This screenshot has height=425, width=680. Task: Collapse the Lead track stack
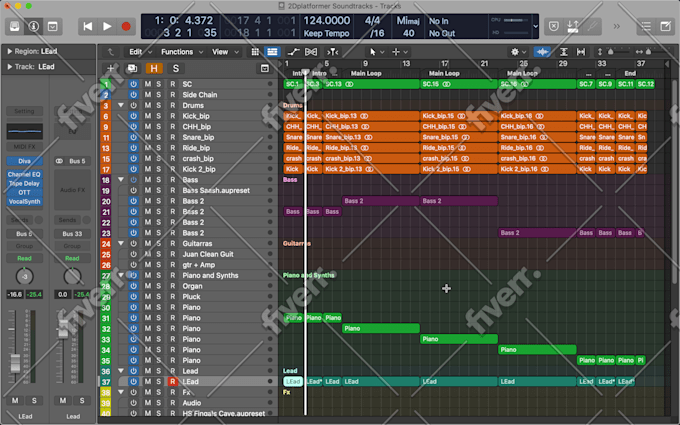121,371
